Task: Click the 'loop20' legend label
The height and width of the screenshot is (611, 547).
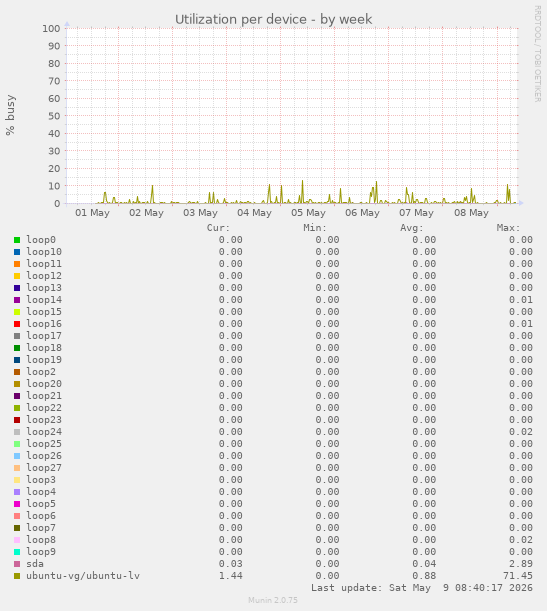Action: click(x=44, y=384)
